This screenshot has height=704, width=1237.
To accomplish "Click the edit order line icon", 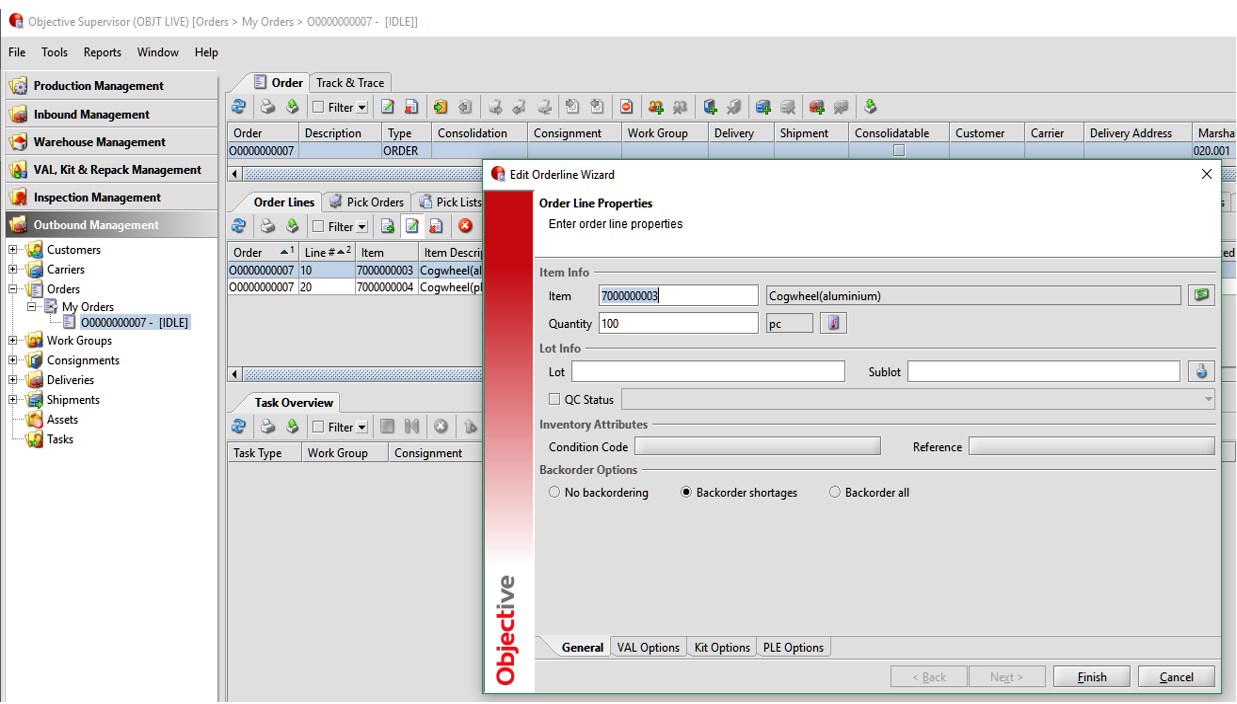I will click(x=411, y=227).
